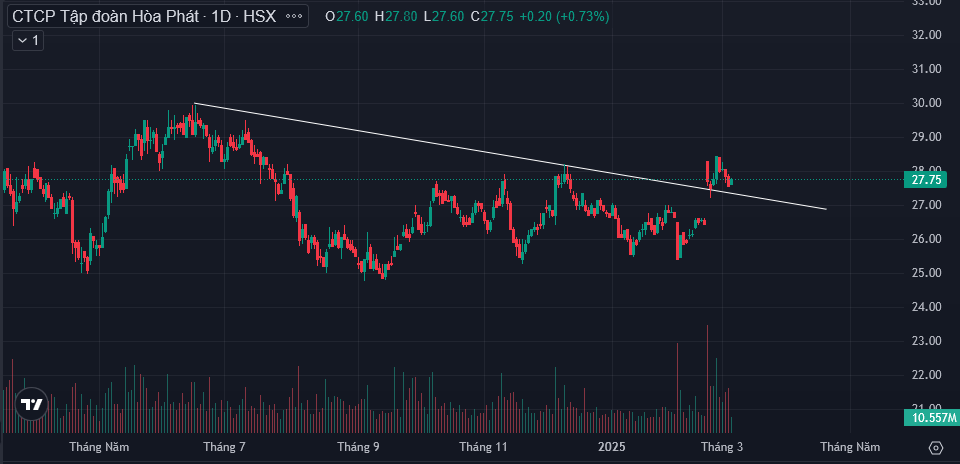Open chart settings gear at bottom right

[x=936, y=448]
